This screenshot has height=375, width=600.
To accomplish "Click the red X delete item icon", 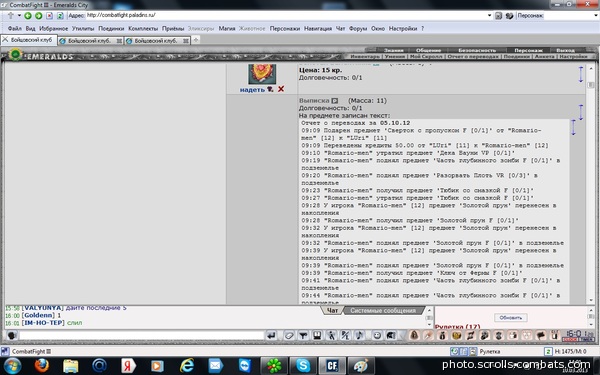I will pos(281,89).
